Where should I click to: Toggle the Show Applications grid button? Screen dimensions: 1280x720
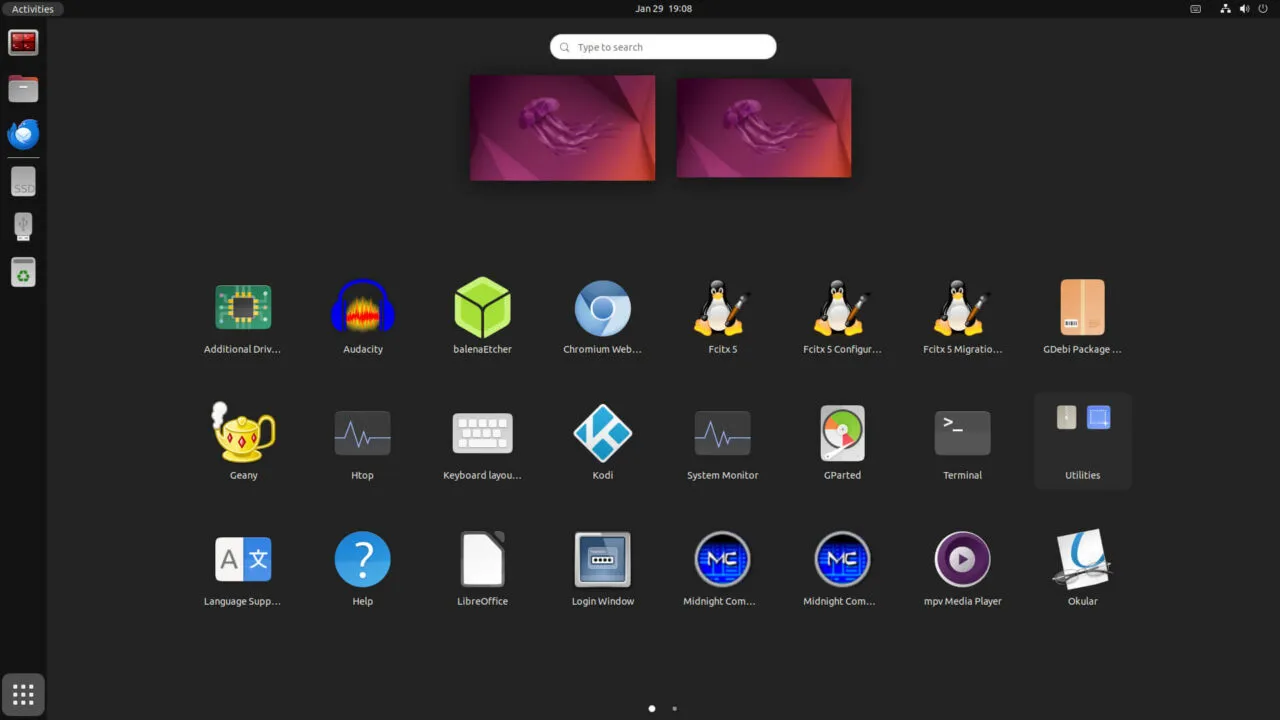23,694
